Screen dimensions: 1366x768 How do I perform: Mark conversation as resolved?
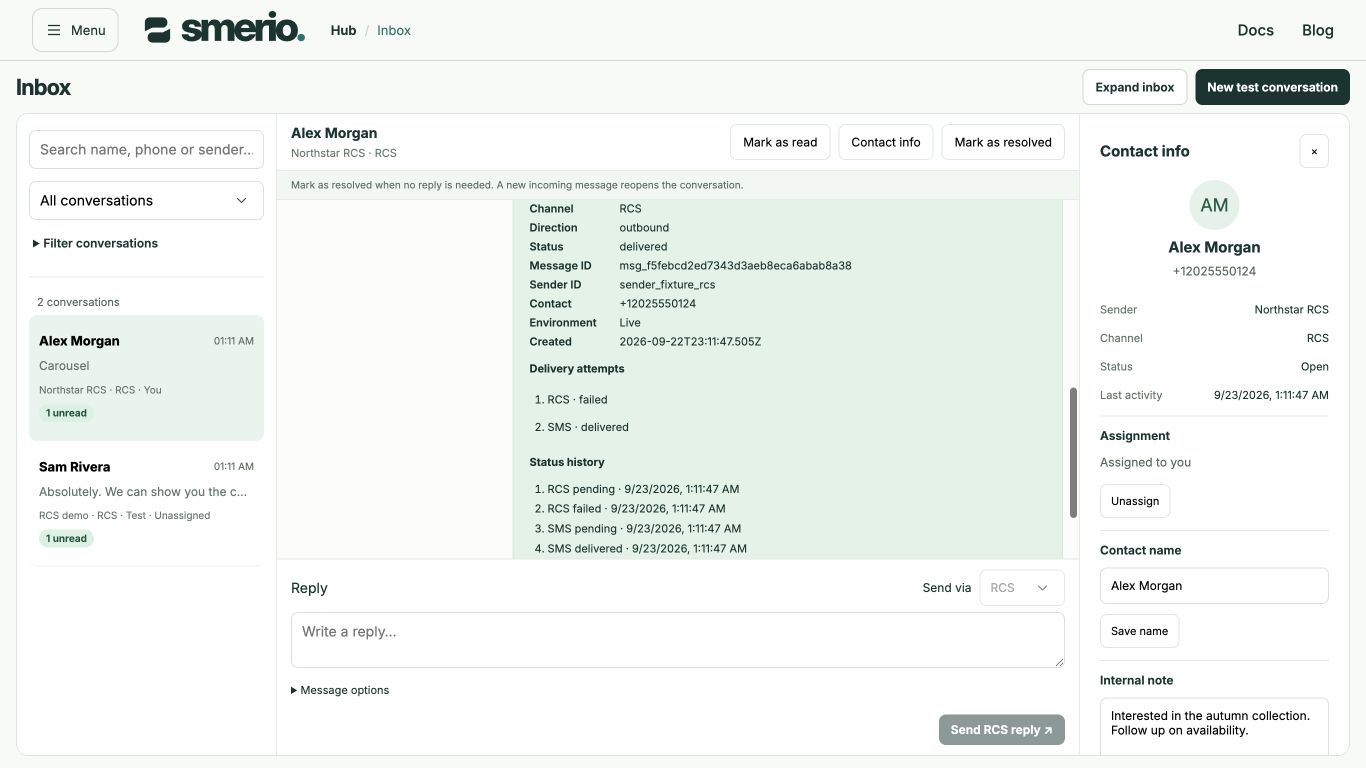(x=1003, y=142)
